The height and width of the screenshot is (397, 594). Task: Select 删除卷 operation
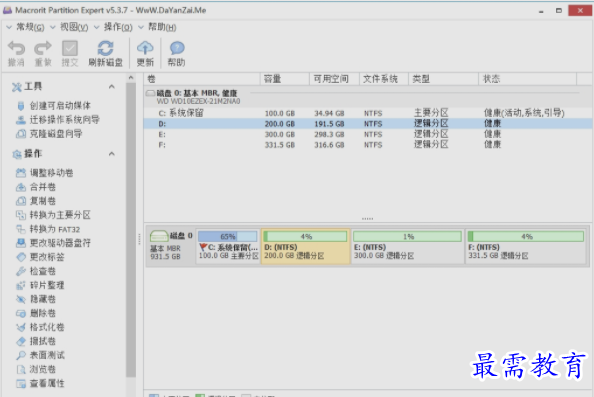[x=36, y=313]
